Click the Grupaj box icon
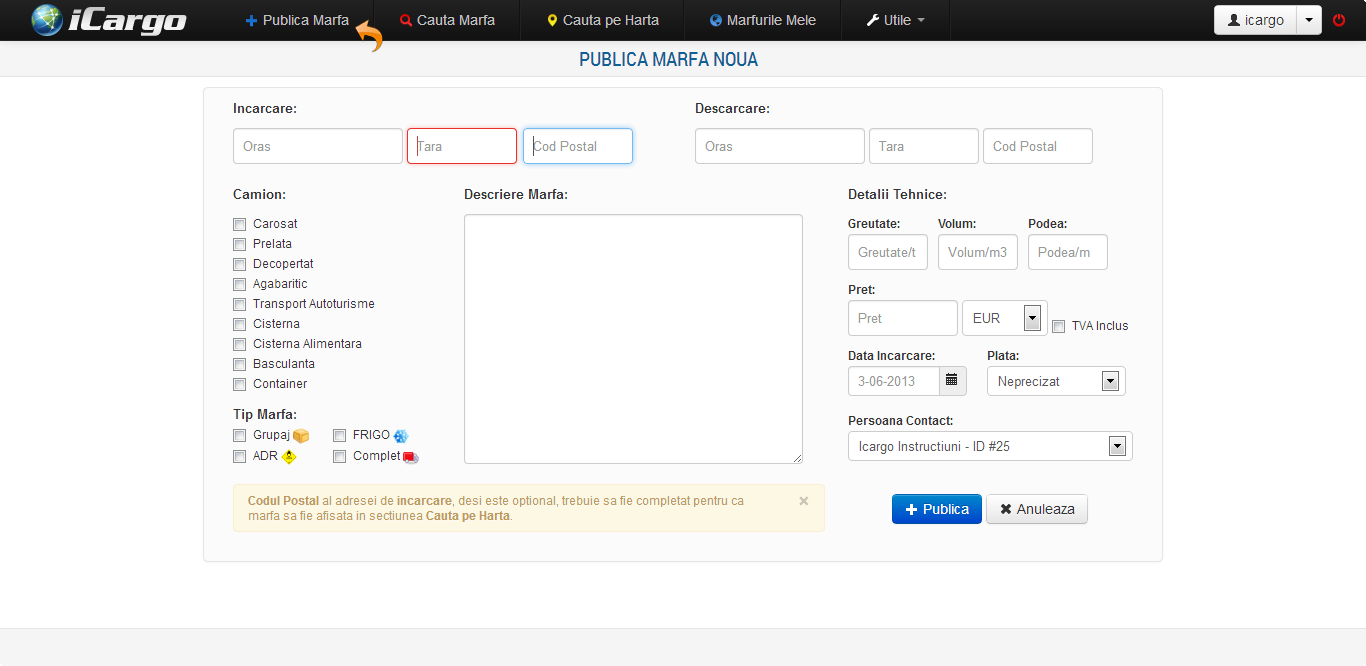Viewport: 1366px width, 666px height. coord(301,436)
